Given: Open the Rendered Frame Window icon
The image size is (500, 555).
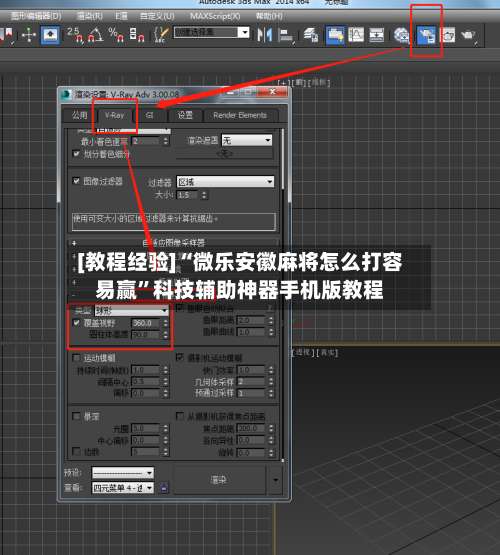Looking at the screenshot, I should click(448, 35).
